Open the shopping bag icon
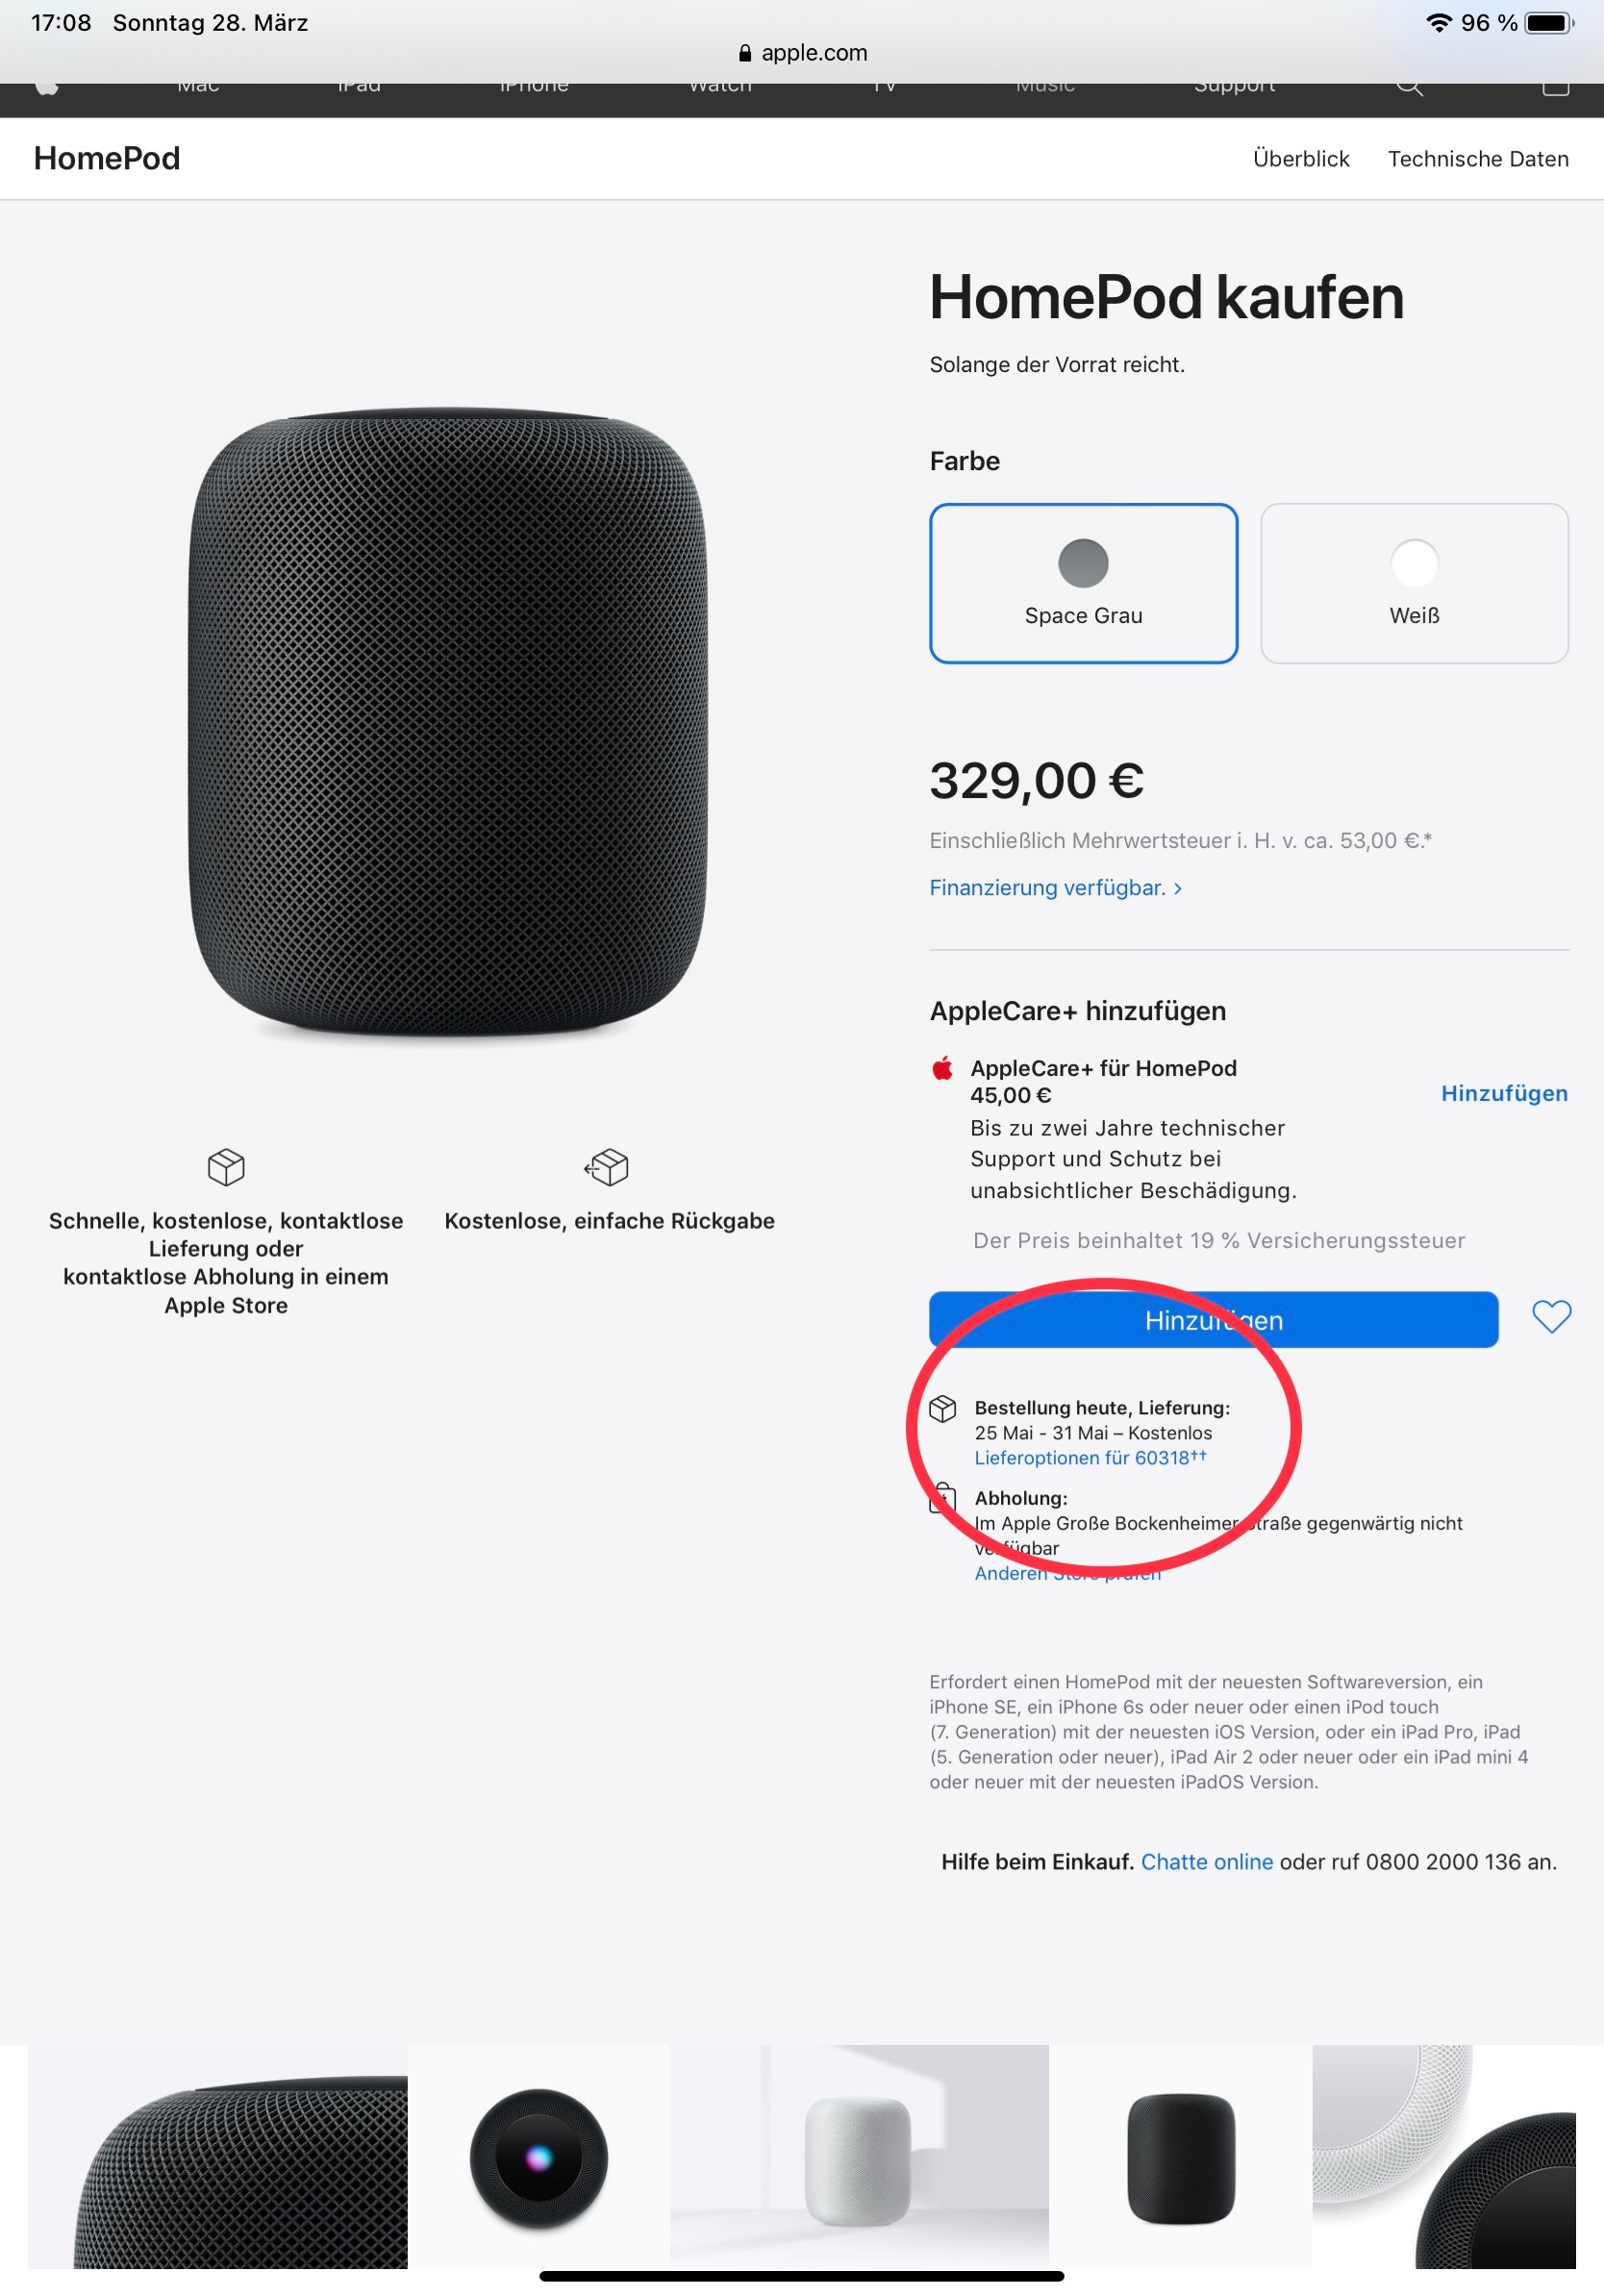 coord(1555,88)
